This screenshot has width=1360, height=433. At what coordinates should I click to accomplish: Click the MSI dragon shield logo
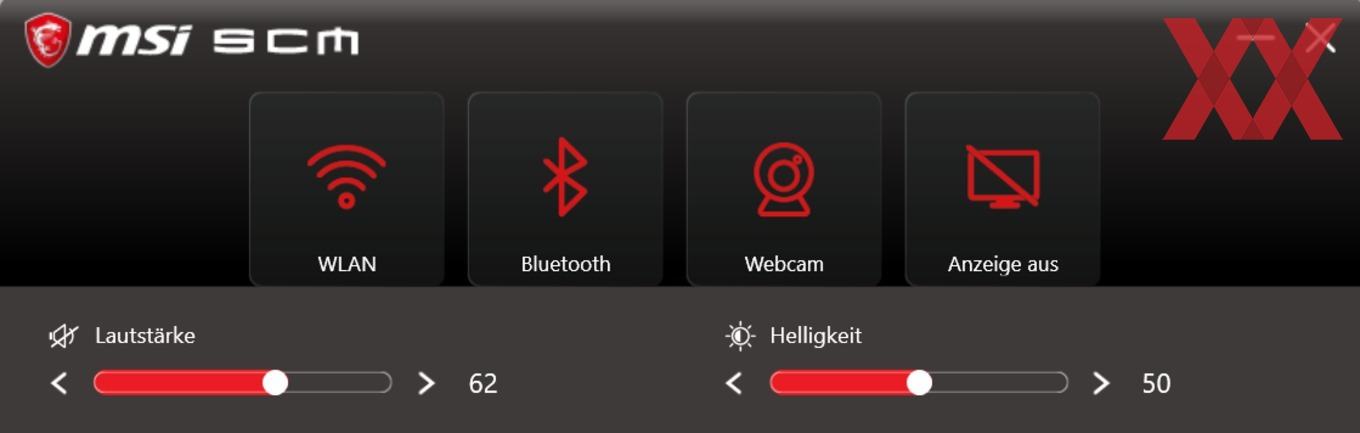[x=47, y=40]
